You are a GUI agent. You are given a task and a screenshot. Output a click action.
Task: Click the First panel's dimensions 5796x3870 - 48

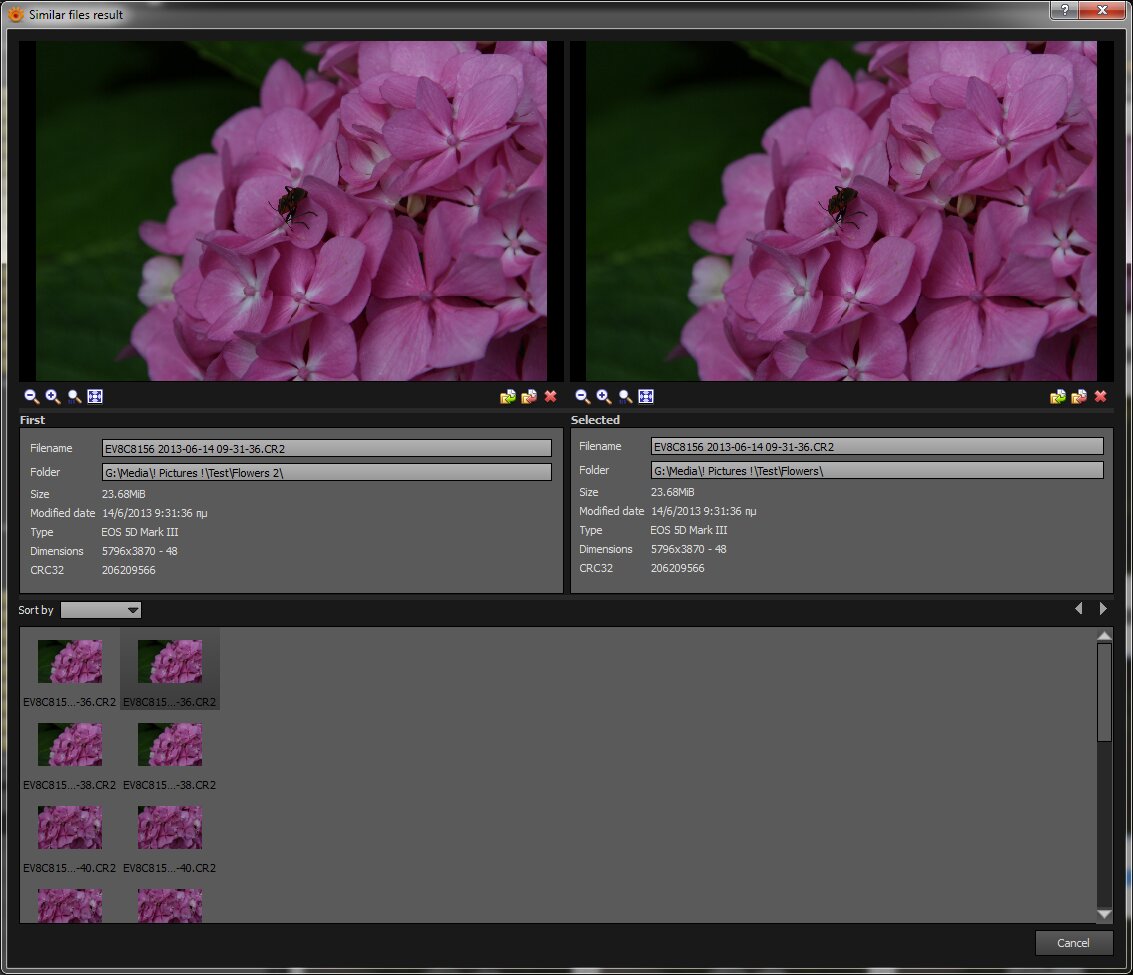pos(139,551)
